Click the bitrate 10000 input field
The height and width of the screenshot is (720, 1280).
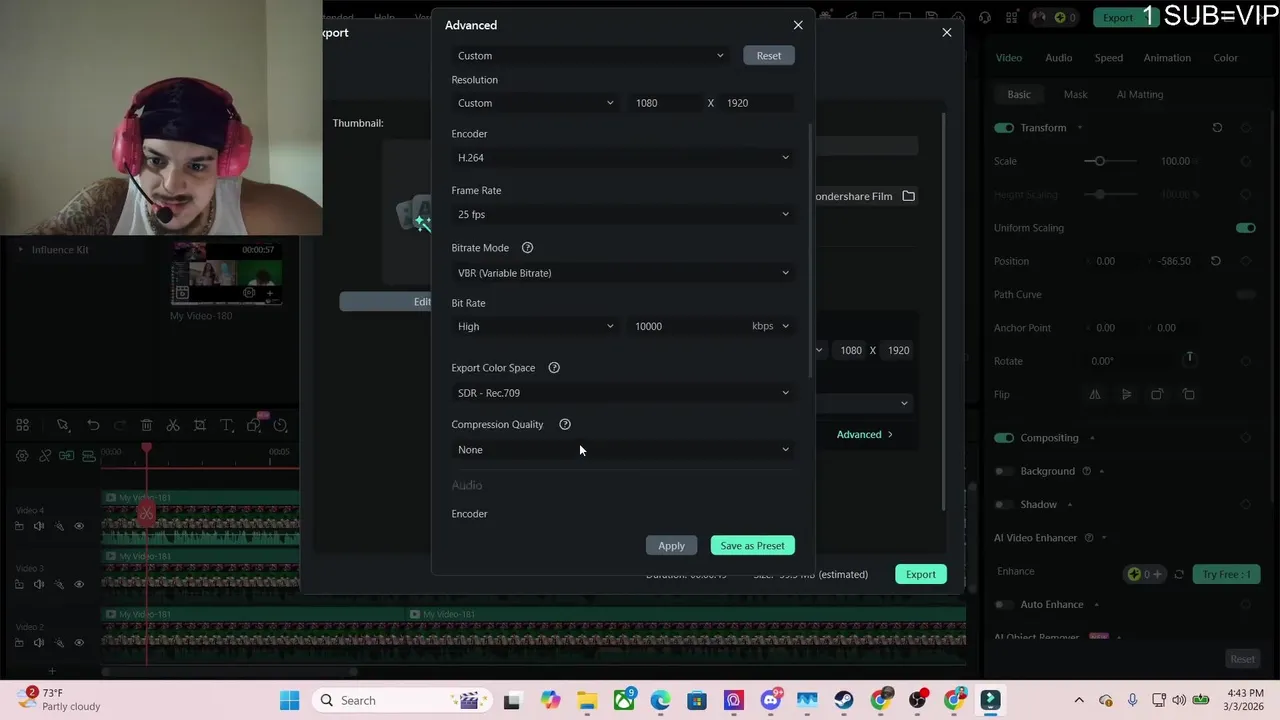pos(688,326)
